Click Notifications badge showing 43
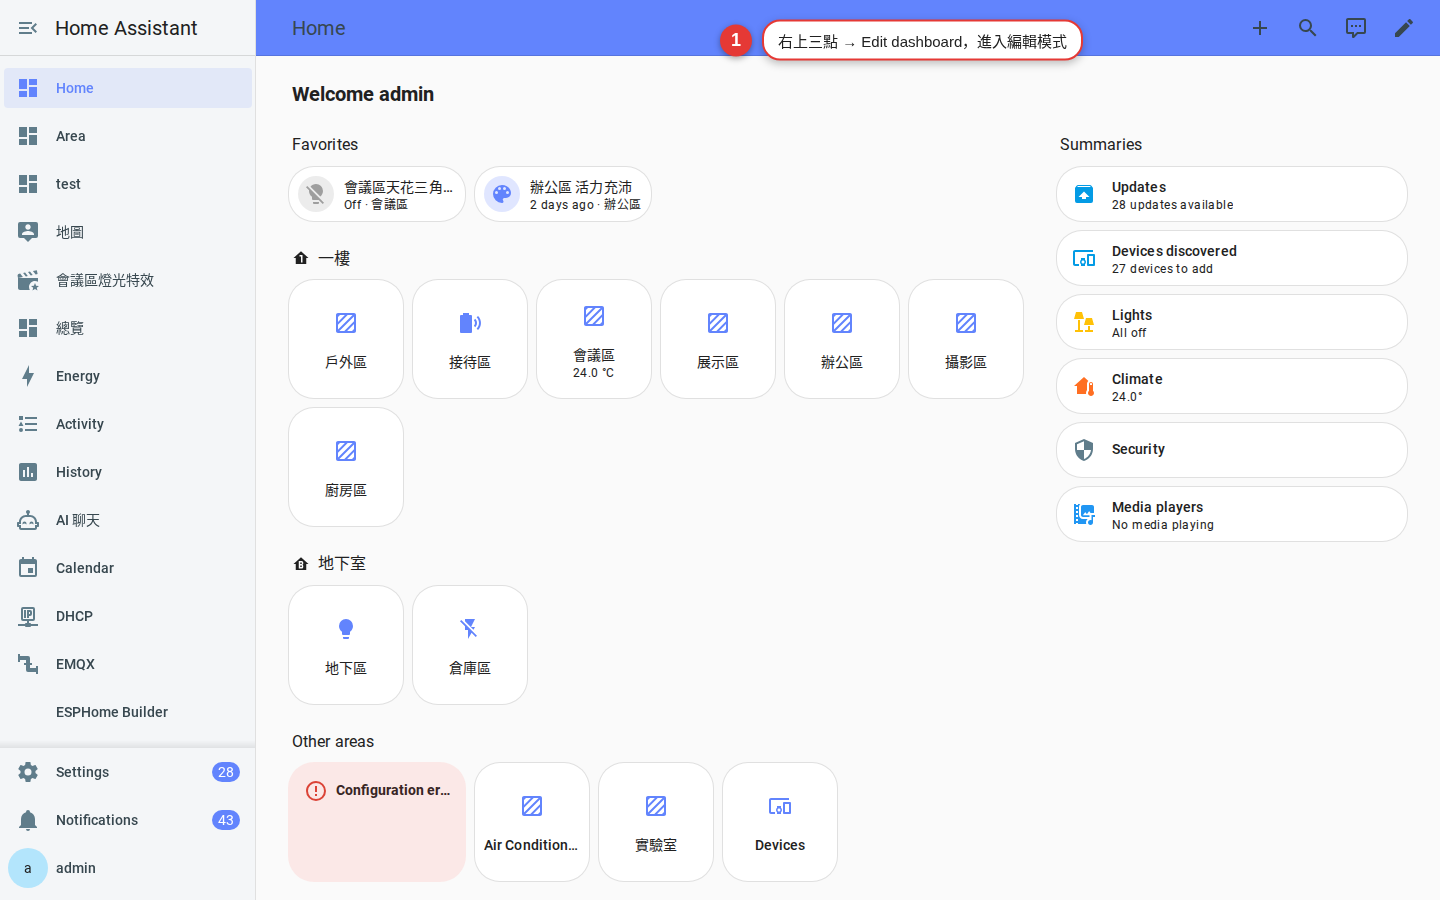The image size is (1440, 900). (x=226, y=820)
